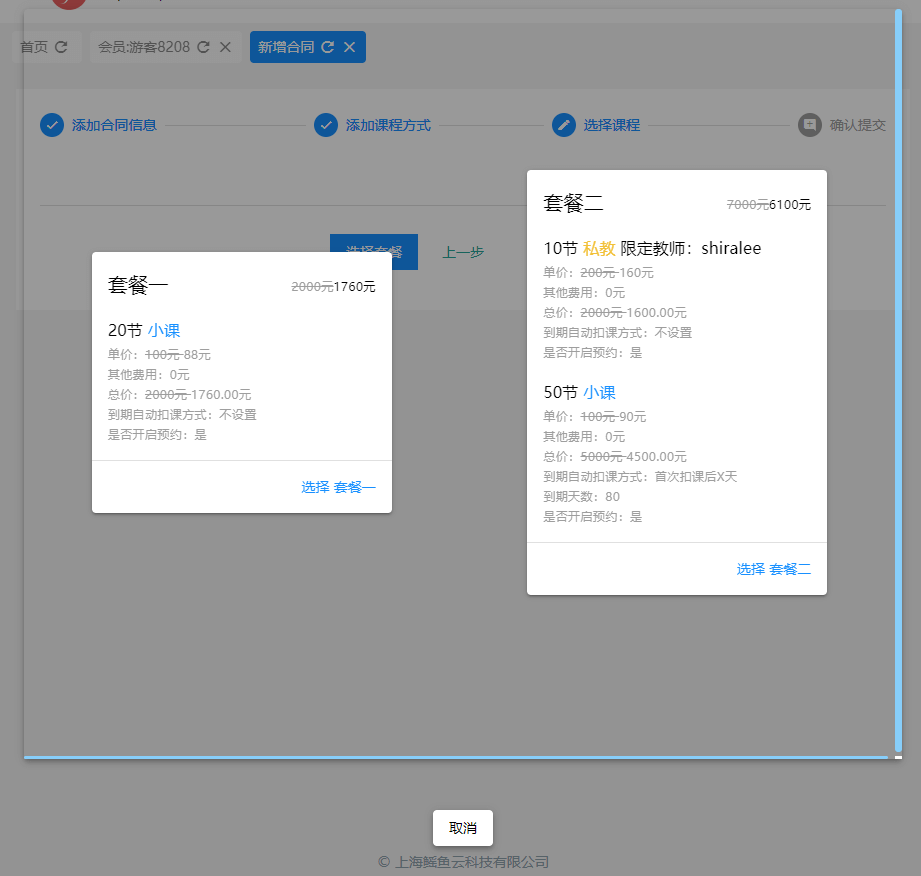The image size is (921, 876).
Task: Close the 新增合同 tab
Action: (x=349, y=47)
